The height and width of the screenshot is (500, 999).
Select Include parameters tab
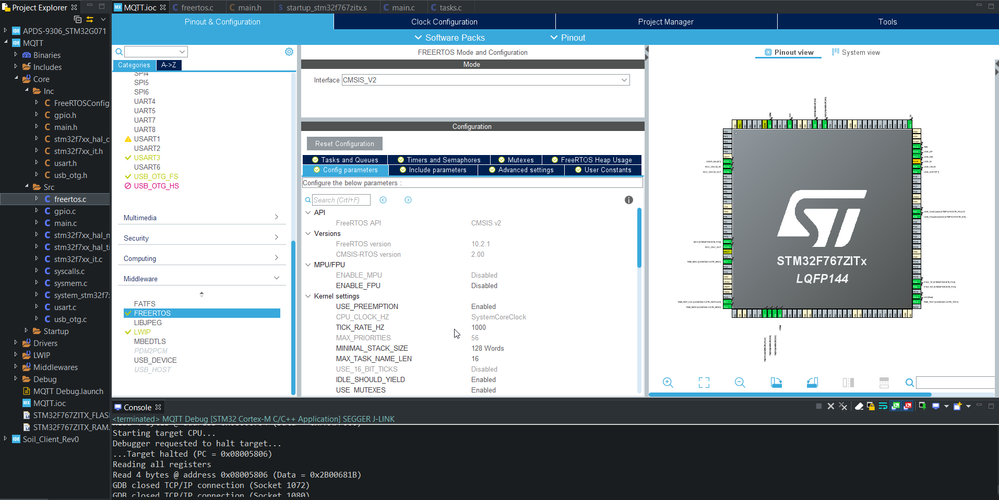433,170
